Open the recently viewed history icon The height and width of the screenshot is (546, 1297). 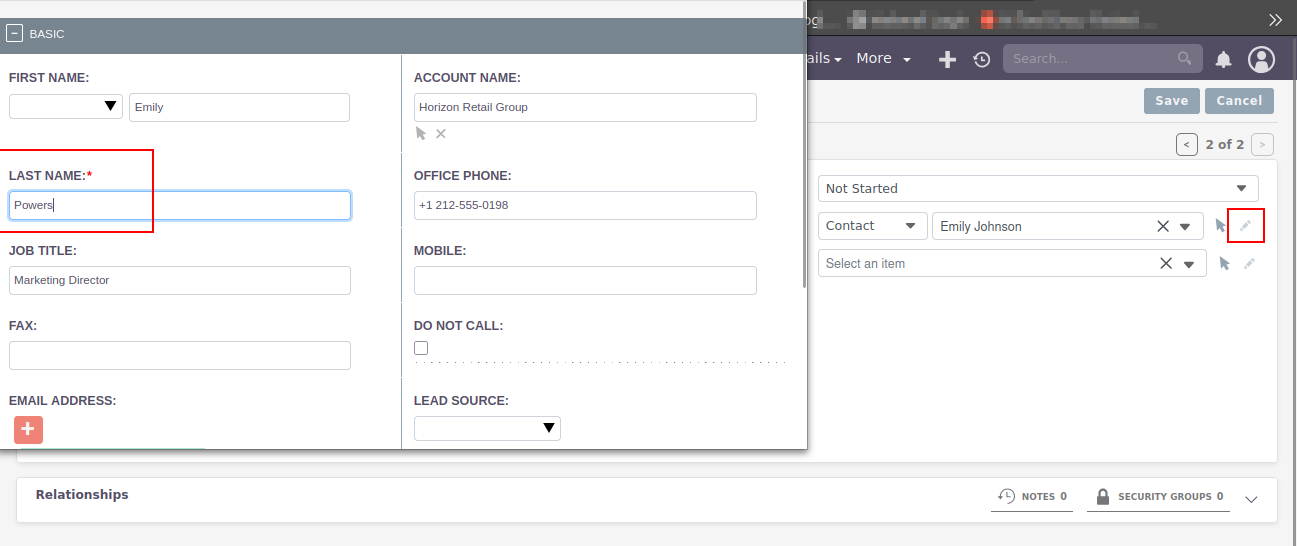(982, 59)
